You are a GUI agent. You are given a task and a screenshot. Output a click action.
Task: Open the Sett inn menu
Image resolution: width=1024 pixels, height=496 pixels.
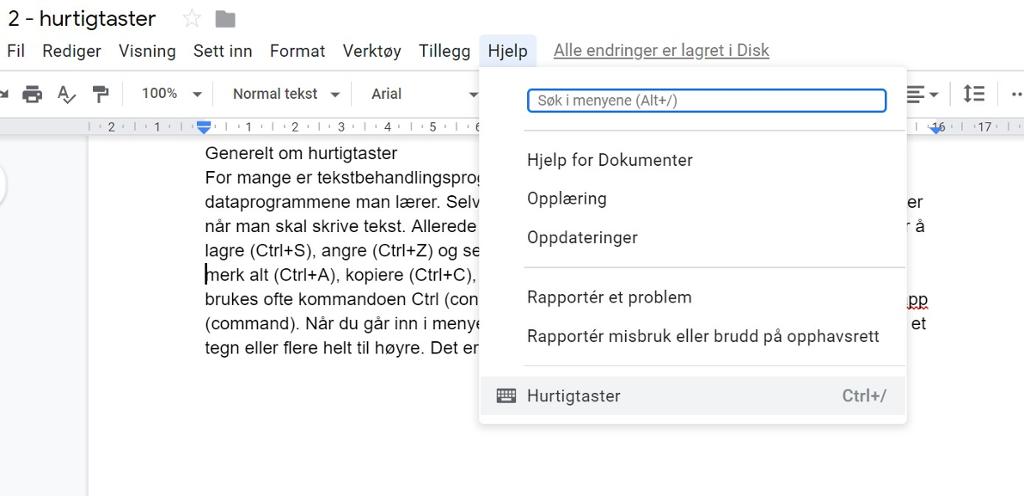click(x=223, y=51)
